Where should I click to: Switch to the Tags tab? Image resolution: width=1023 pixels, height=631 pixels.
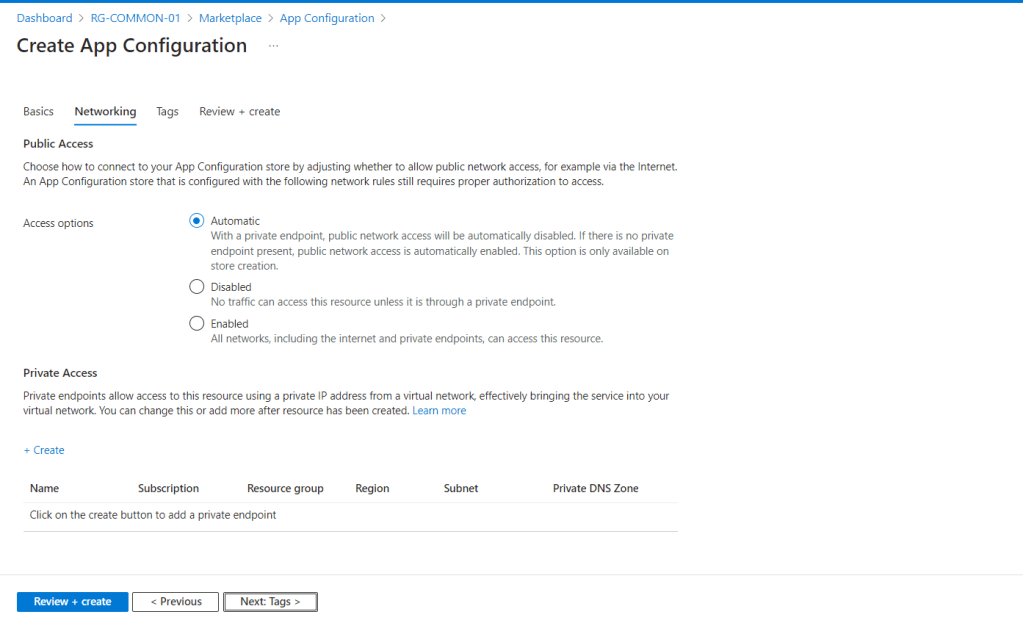(x=166, y=111)
